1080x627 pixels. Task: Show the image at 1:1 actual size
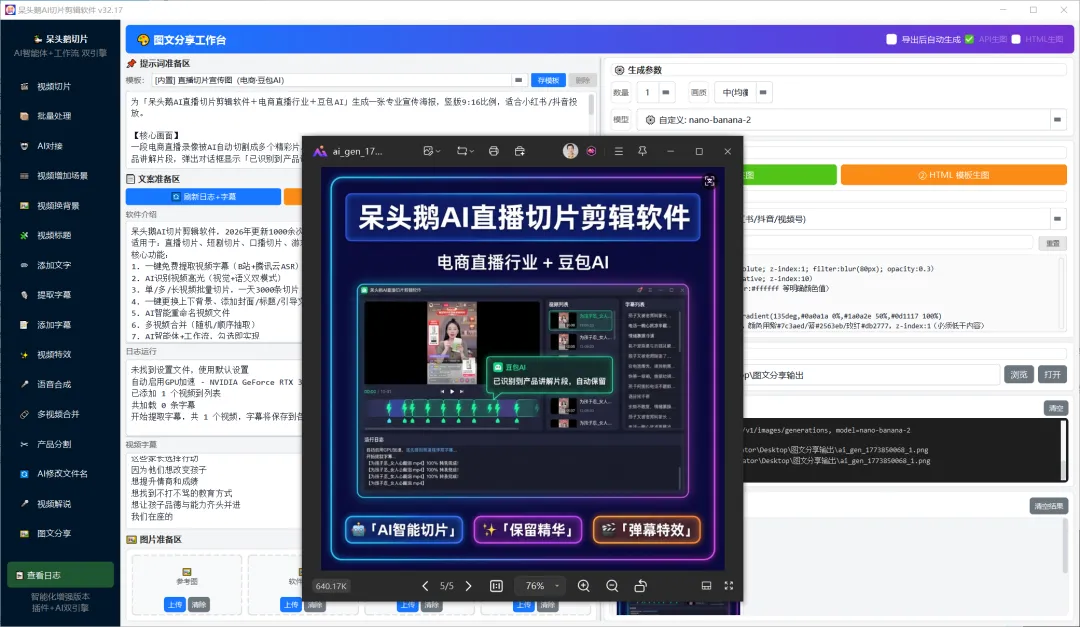[496, 586]
